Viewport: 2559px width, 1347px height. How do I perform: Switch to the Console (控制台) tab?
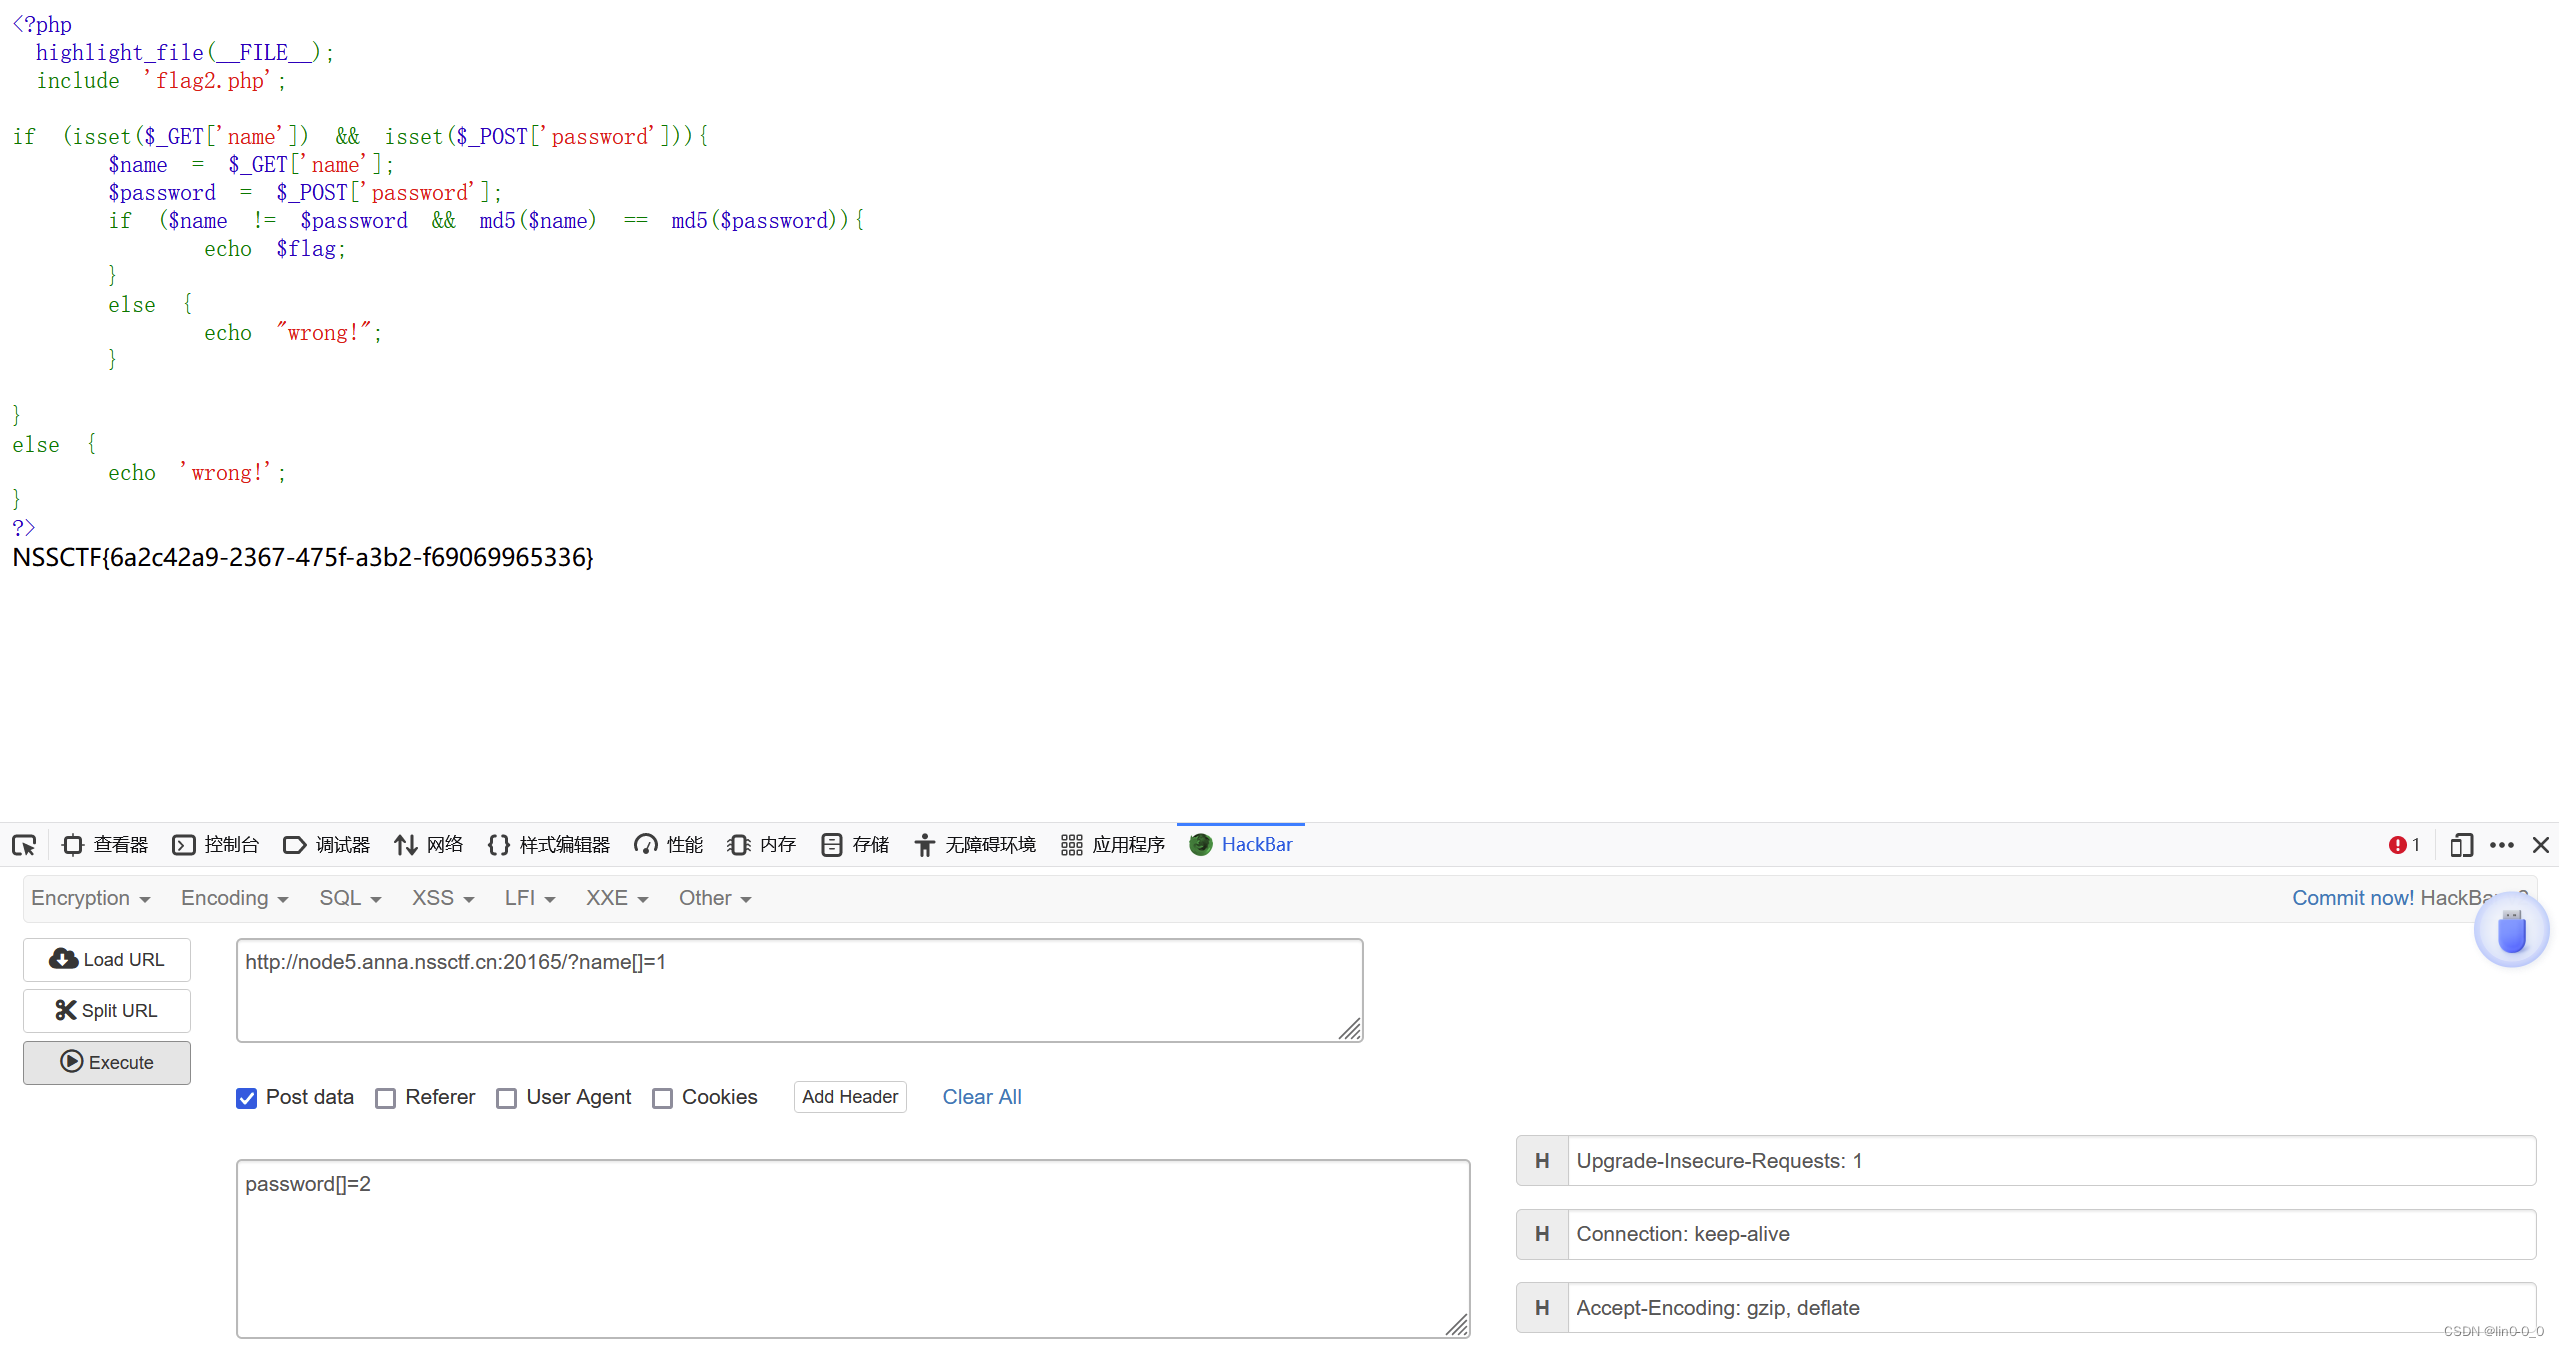[216, 845]
